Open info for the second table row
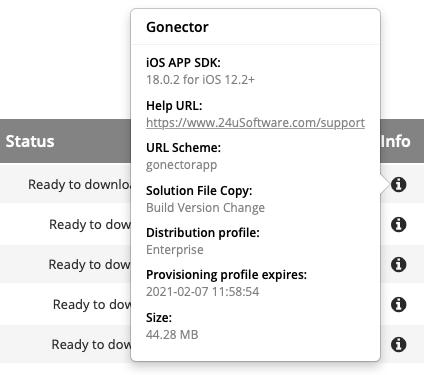The width and height of the screenshot is (426, 375). (x=398, y=224)
